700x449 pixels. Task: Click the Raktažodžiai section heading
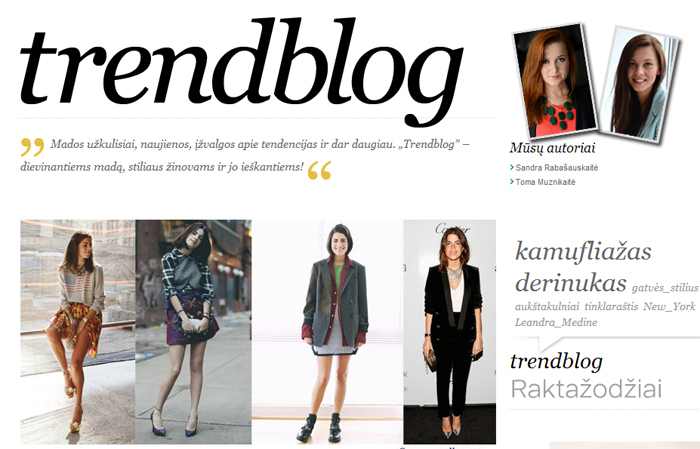586,389
